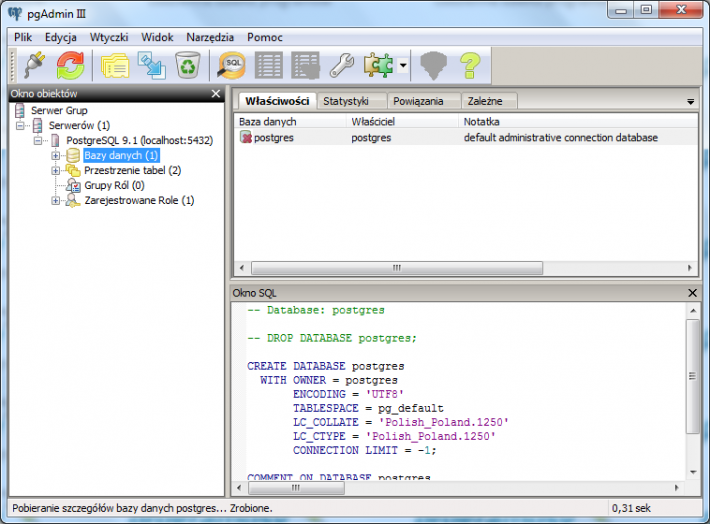The width and height of the screenshot is (710, 524).
Task: Click the CREATE DATABASE postgres line
Action: click(326, 366)
